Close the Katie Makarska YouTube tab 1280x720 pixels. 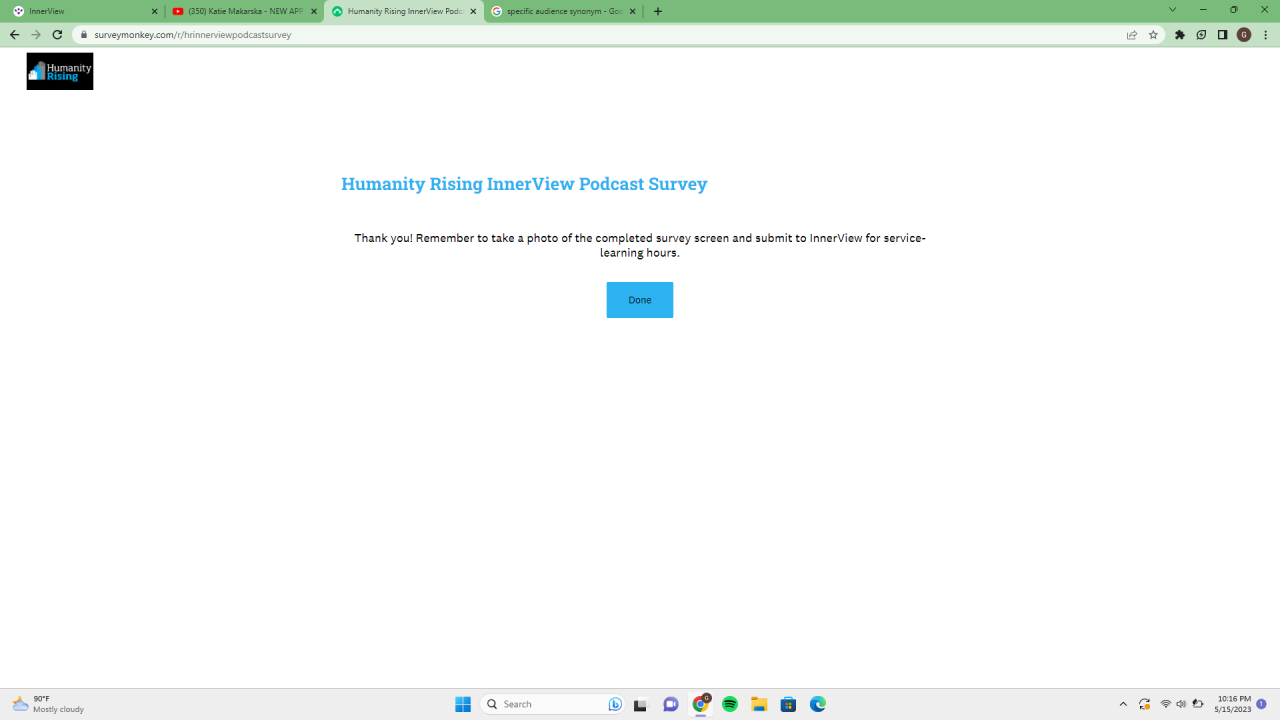[313, 11]
